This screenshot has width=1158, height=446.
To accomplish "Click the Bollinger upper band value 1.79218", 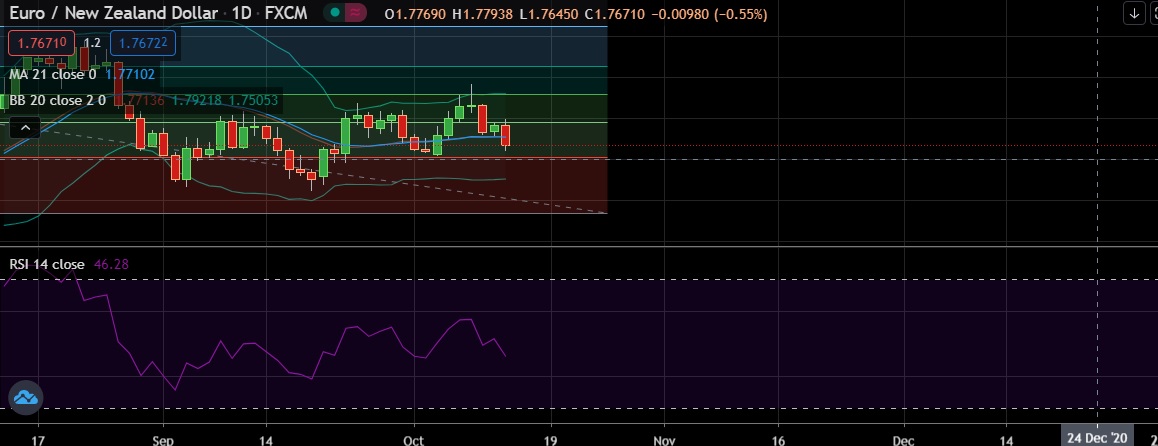I will (x=197, y=100).
